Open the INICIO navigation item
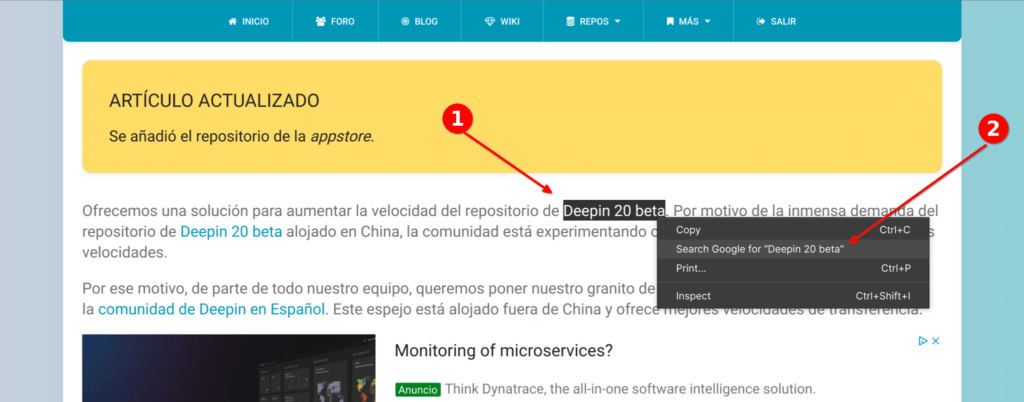 point(248,22)
